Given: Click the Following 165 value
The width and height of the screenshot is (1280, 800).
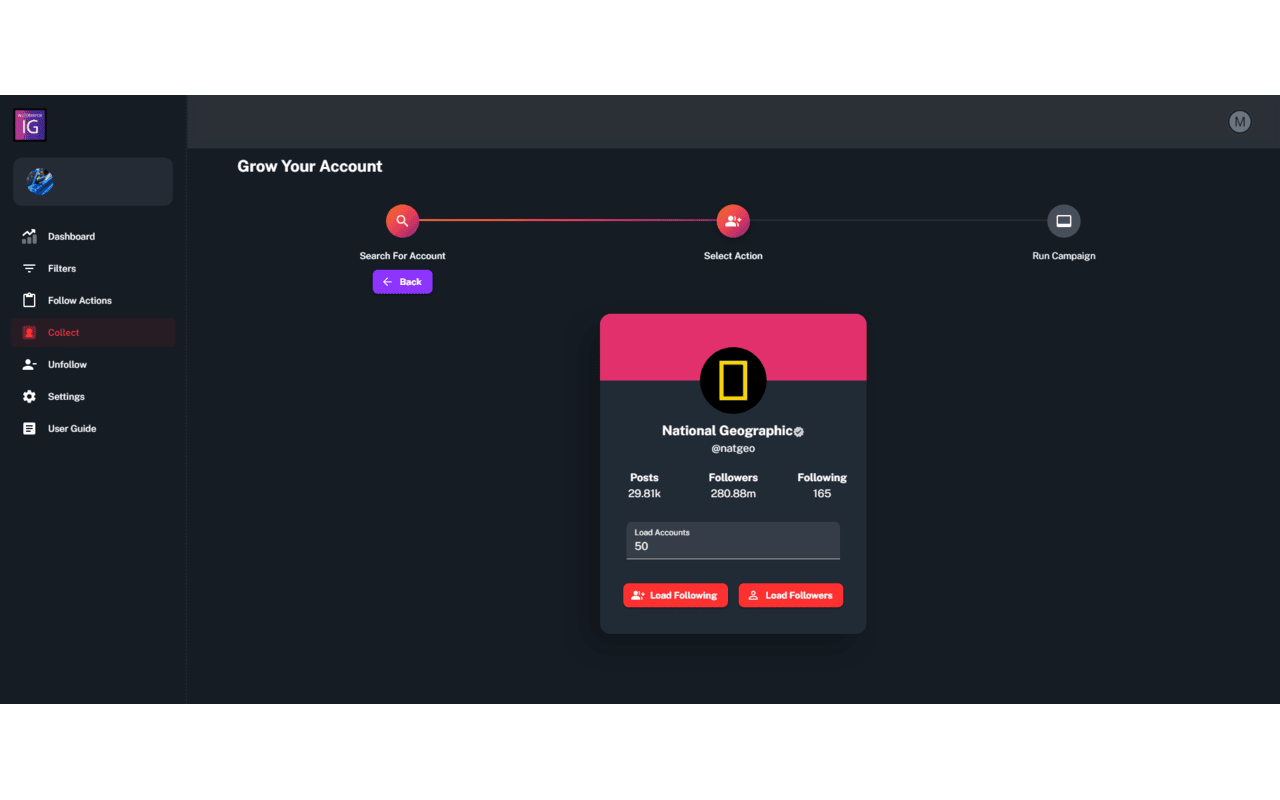Looking at the screenshot, I should coord(822,494).
